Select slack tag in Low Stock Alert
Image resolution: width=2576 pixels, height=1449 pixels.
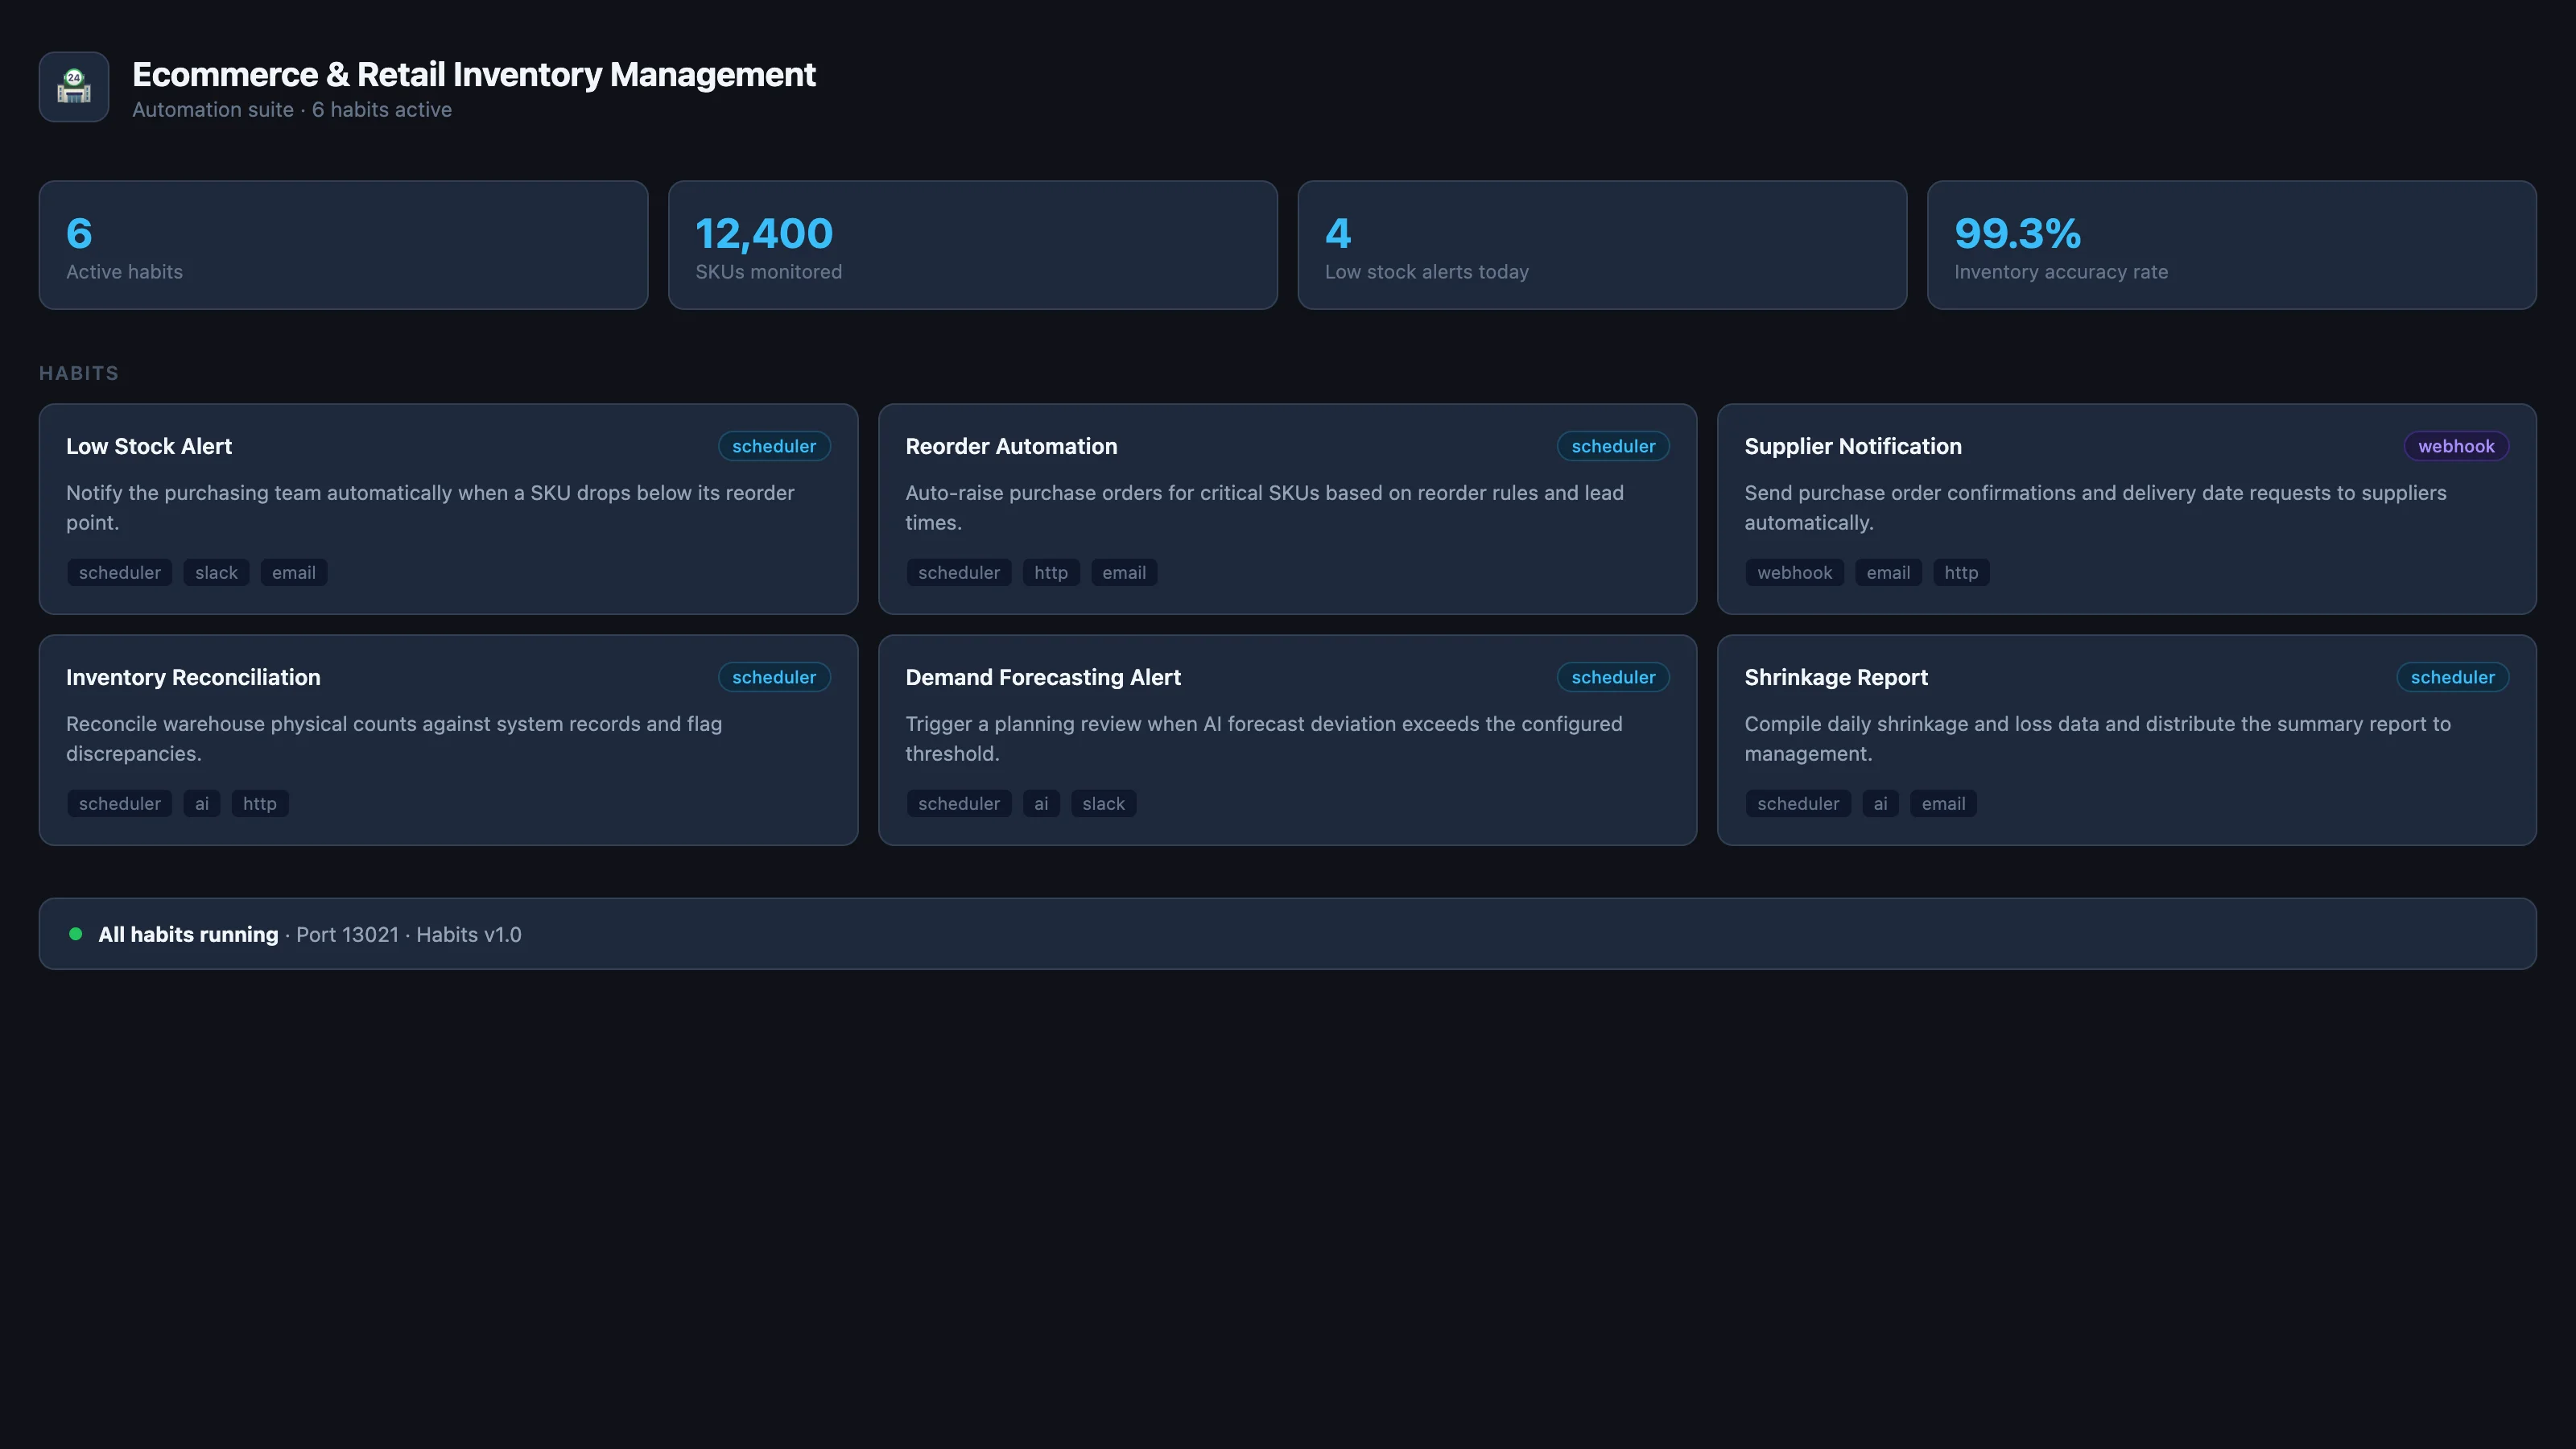tap(216, 573)
